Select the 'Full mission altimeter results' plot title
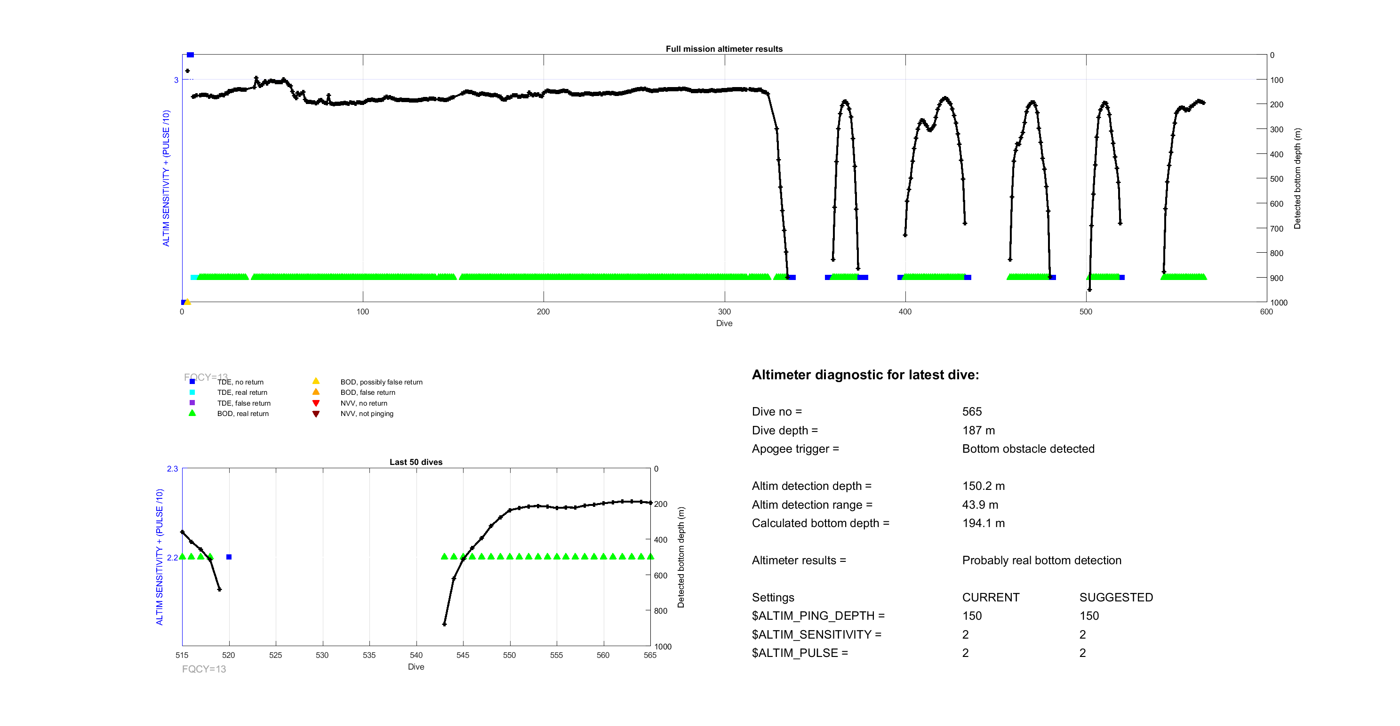This screenshot has width=1400, height=726. (x=724, y=49)
